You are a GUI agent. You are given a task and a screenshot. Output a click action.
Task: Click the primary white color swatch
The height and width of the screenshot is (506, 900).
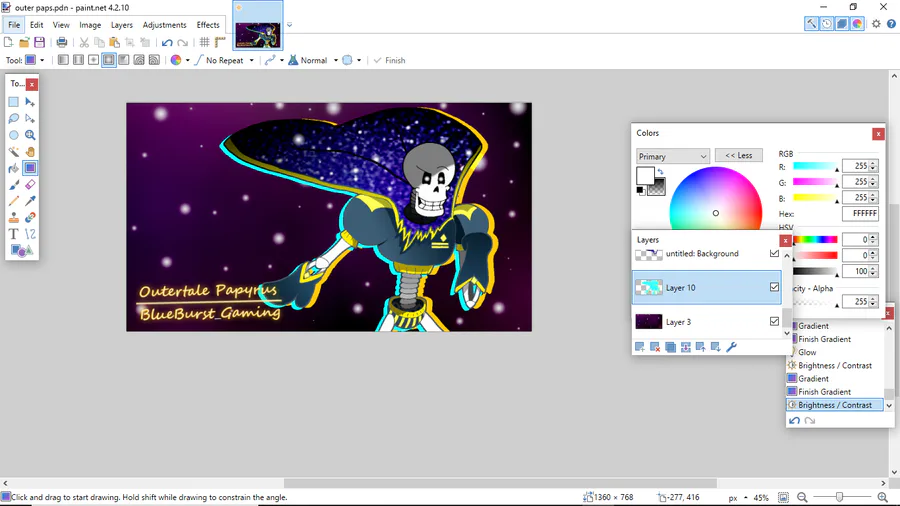(x=645, y=175)
